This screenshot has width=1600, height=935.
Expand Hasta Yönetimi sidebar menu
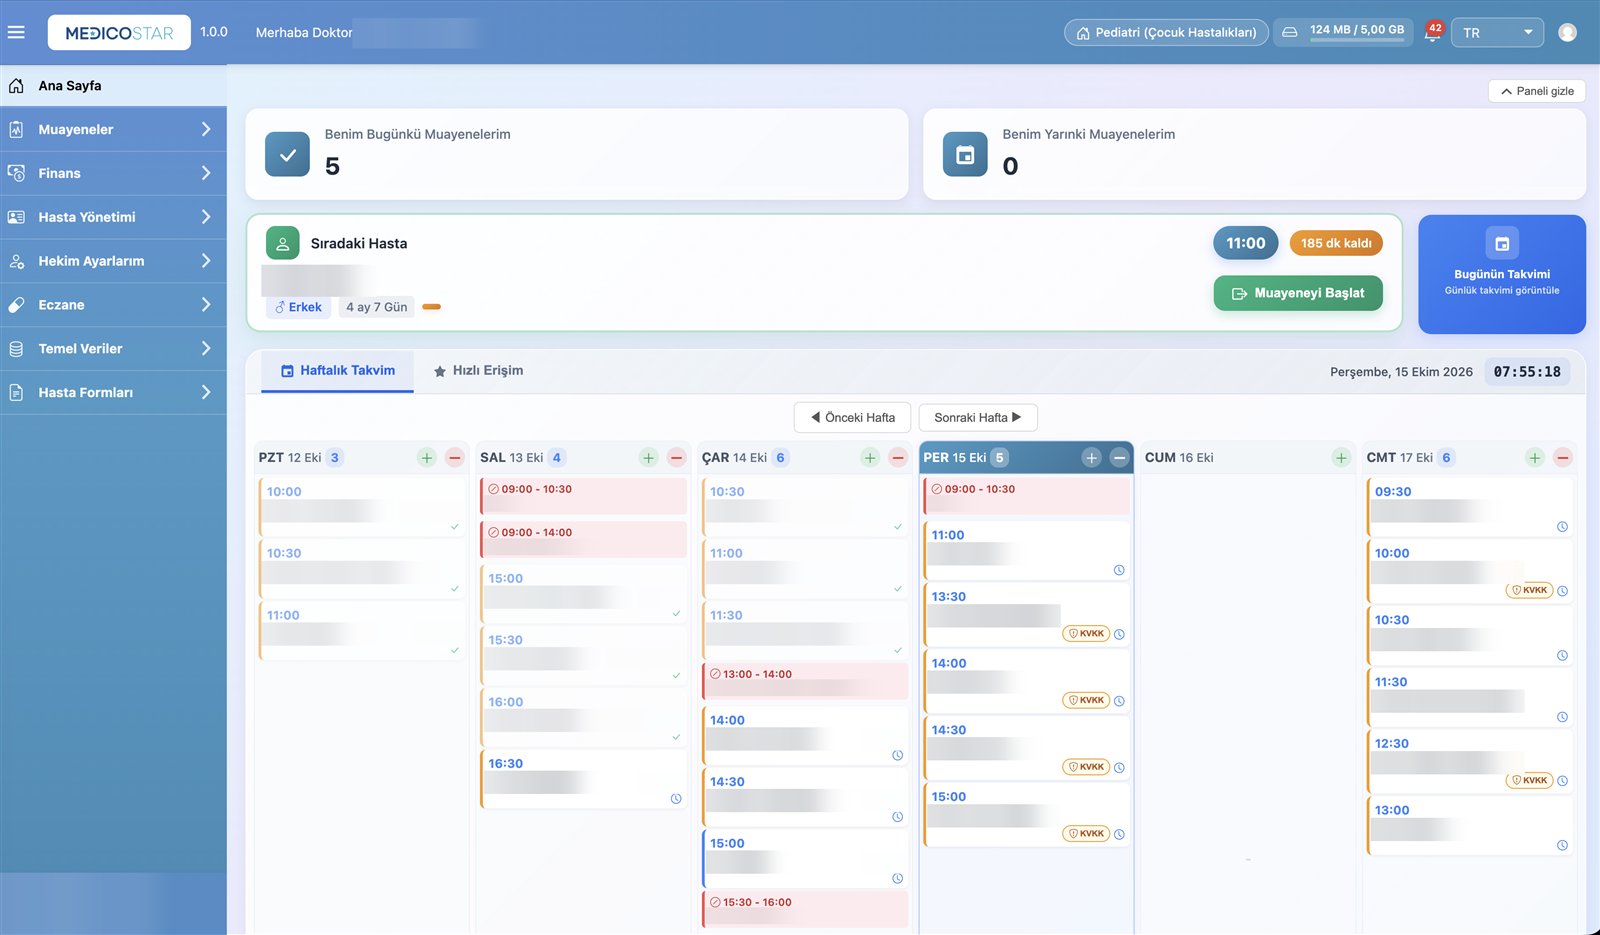(x=113, y=217)
